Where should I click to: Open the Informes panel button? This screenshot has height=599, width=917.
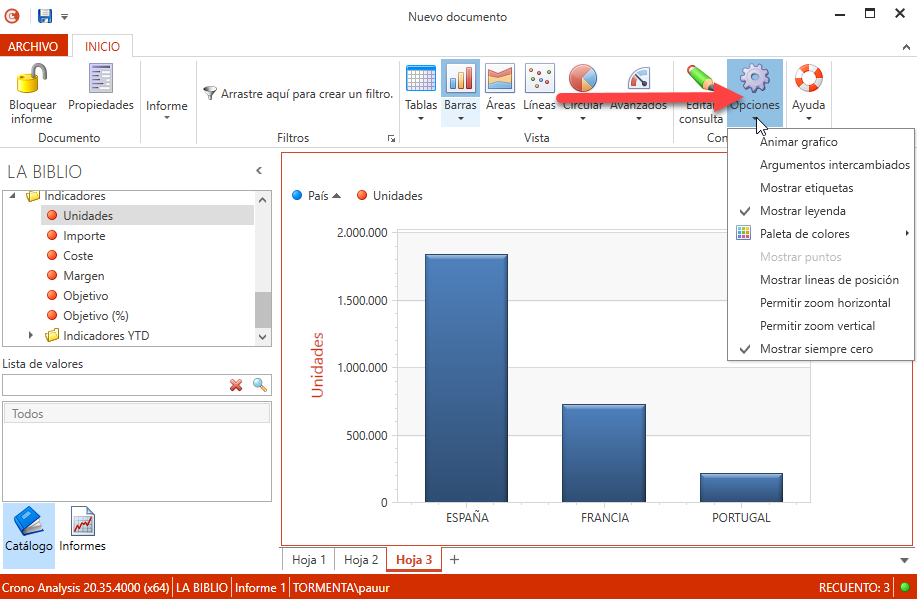click(x=82, y=529)
